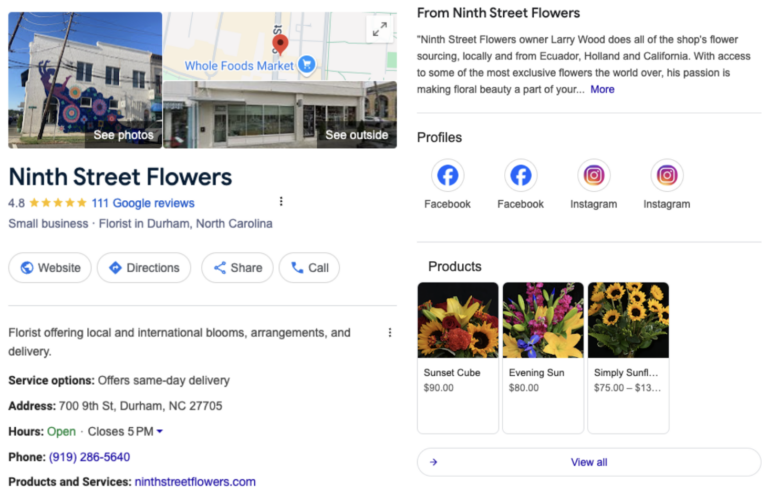
Task: Click the Website button
Action: tap(50, 268)
